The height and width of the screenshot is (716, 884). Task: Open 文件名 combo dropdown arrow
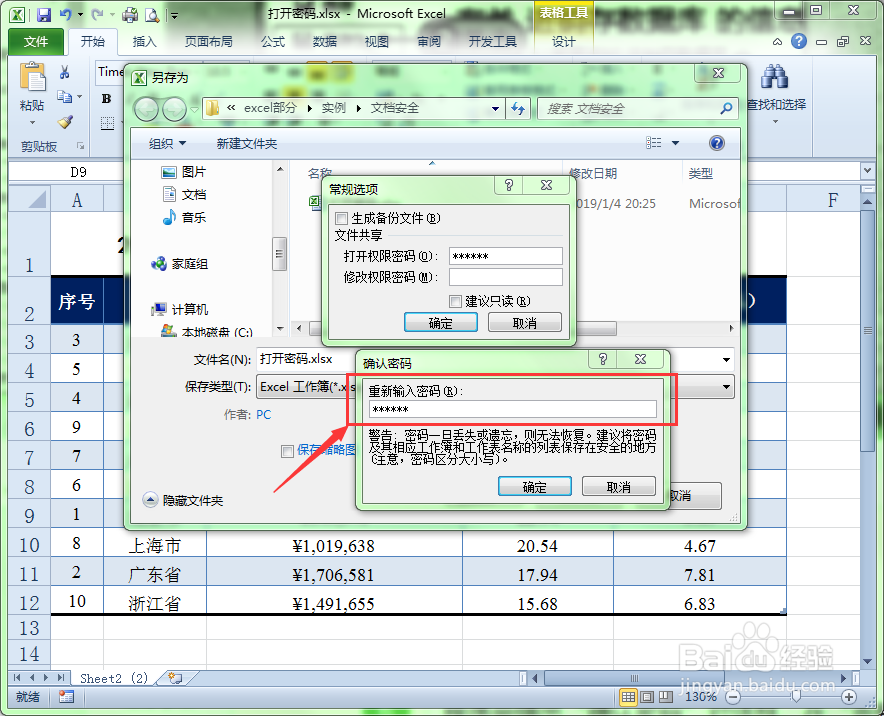(x=726, y=360)
